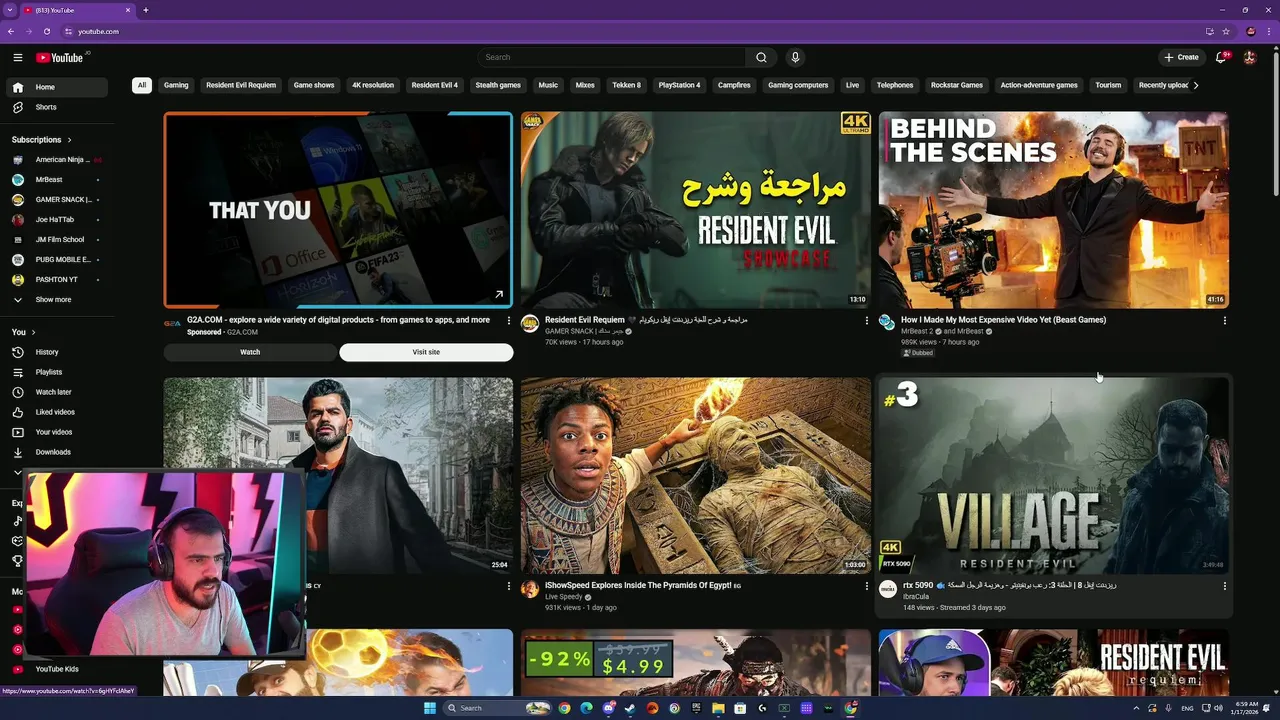Open IbraCula channel avatar

888,589
